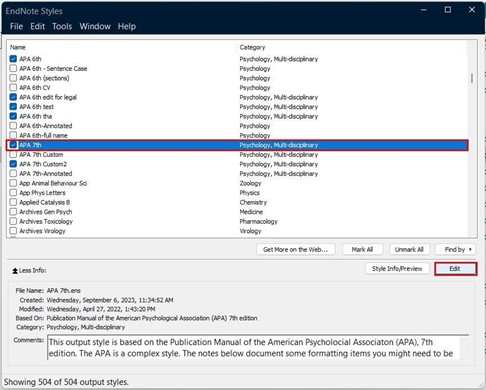The image size is (486, 390).
Task: Check the App Phys Letters style
Action: (x=13, y=193)
